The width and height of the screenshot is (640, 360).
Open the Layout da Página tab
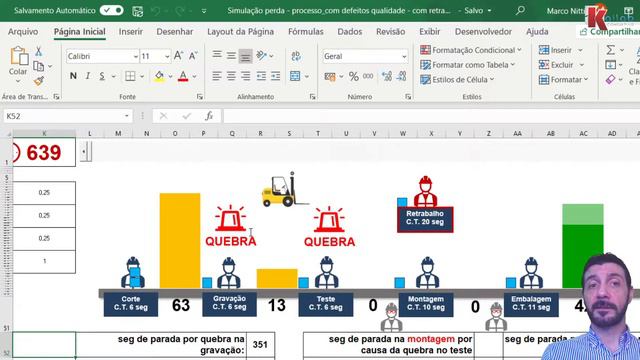tap(240, 31)
